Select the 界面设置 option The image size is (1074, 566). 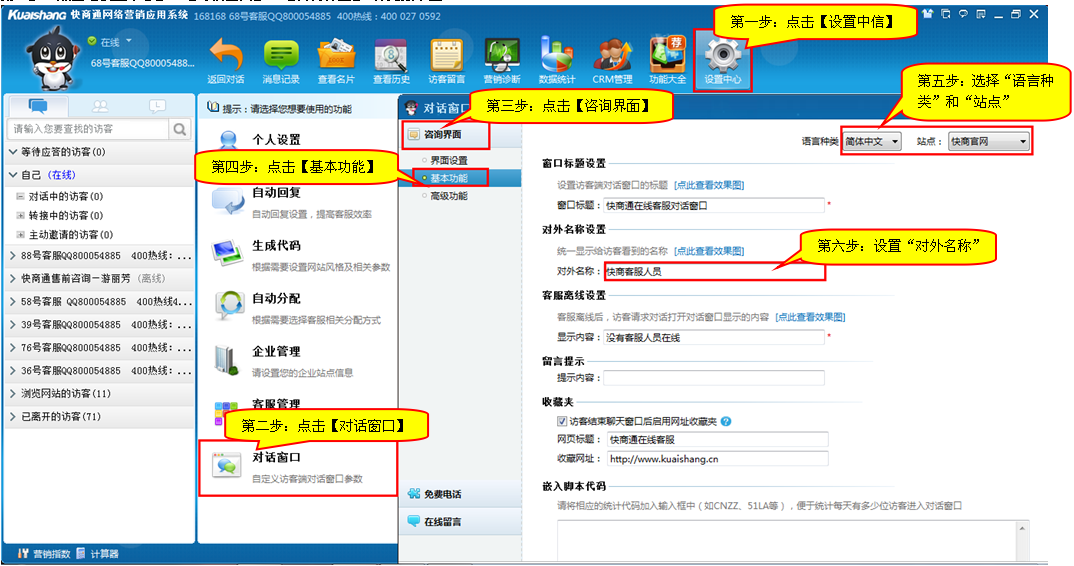448,160
